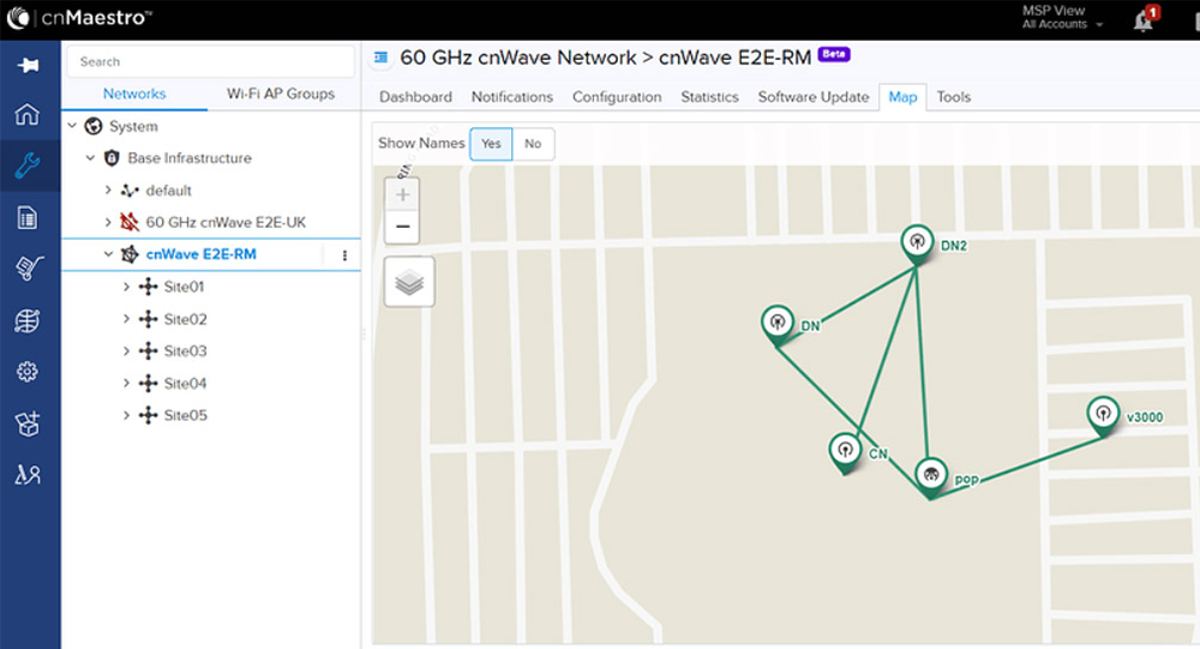Image resolution: width=1200 pixels, height=649 pixels.
Task: Open the Notifications tab
Action: pyautogui.click(x=512, y=97)
